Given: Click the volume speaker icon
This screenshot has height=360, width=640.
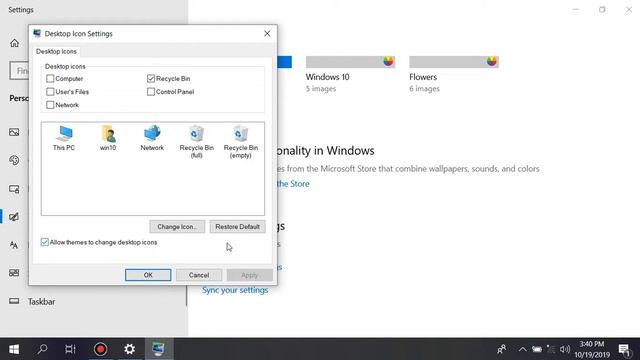Looking at the screenshot, I should 565,349.
